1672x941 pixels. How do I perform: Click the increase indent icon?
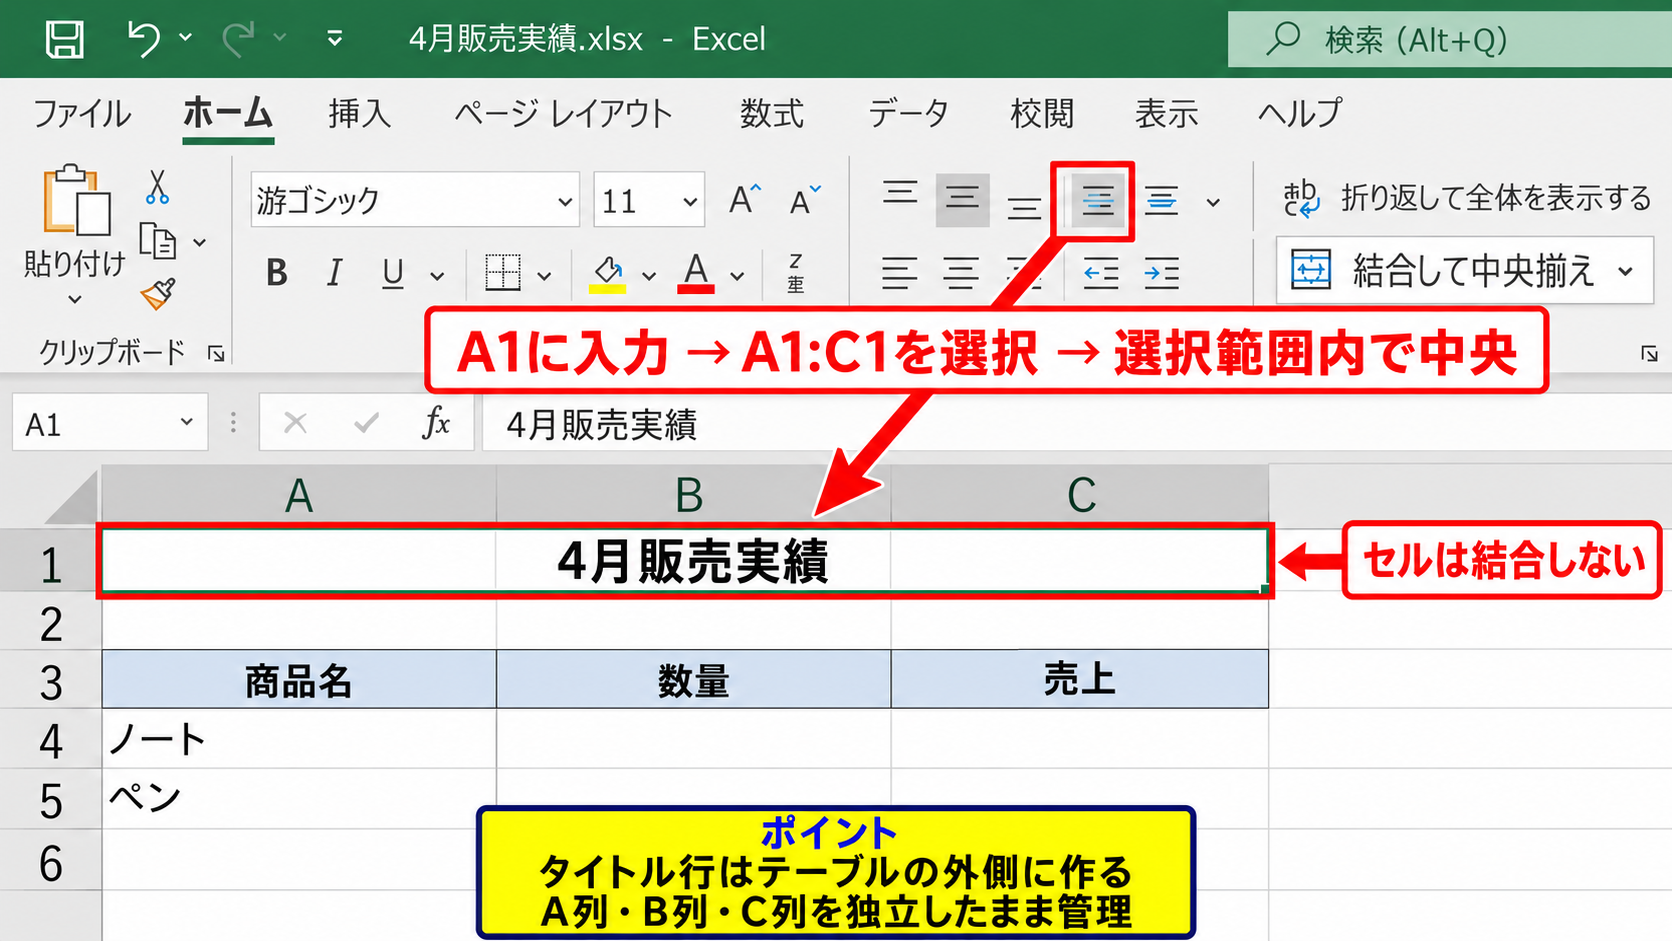click(1162, 273)
